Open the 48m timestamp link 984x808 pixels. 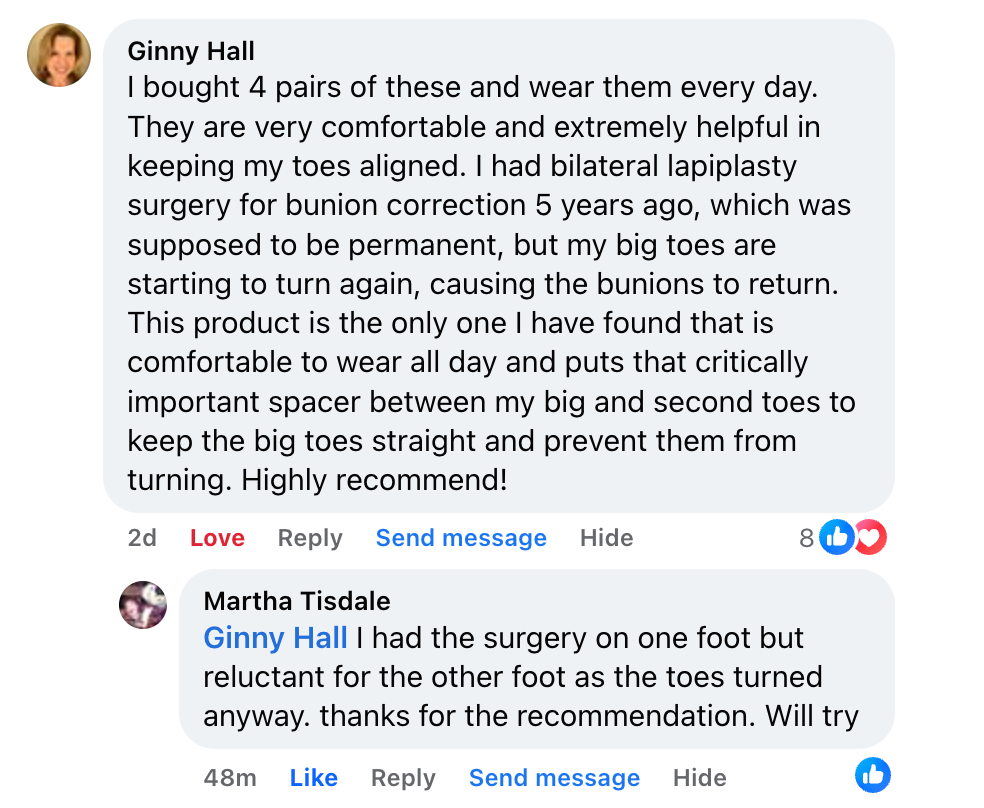click(229, 778)
